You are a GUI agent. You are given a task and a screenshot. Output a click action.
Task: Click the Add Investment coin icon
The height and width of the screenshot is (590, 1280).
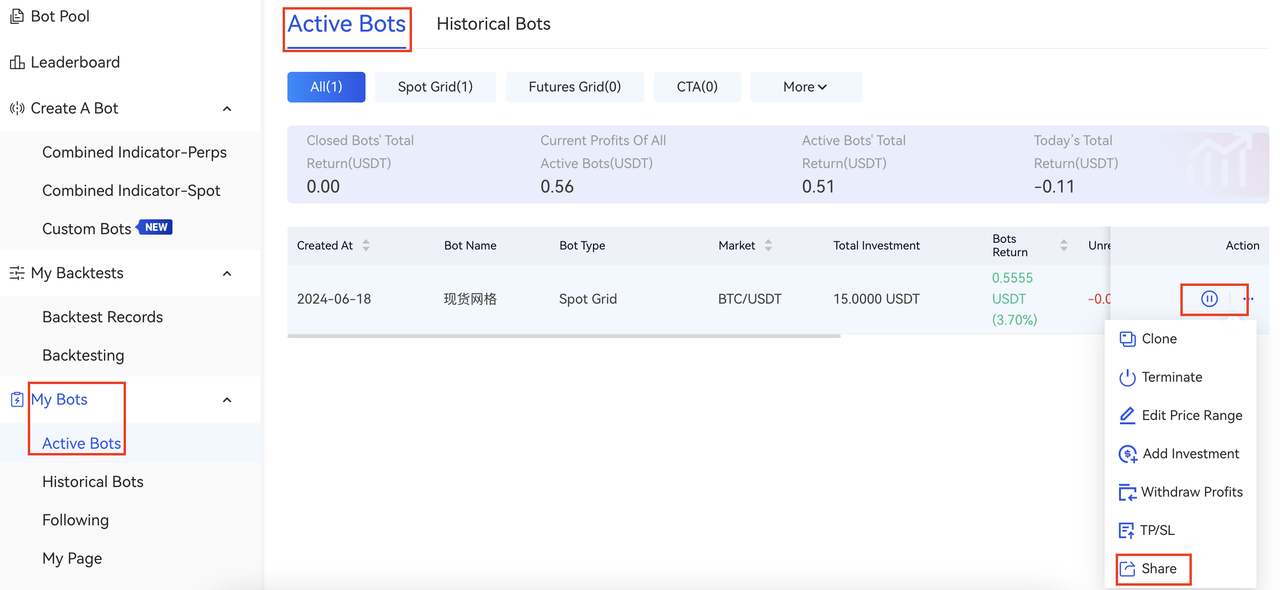coord(1127,454)
